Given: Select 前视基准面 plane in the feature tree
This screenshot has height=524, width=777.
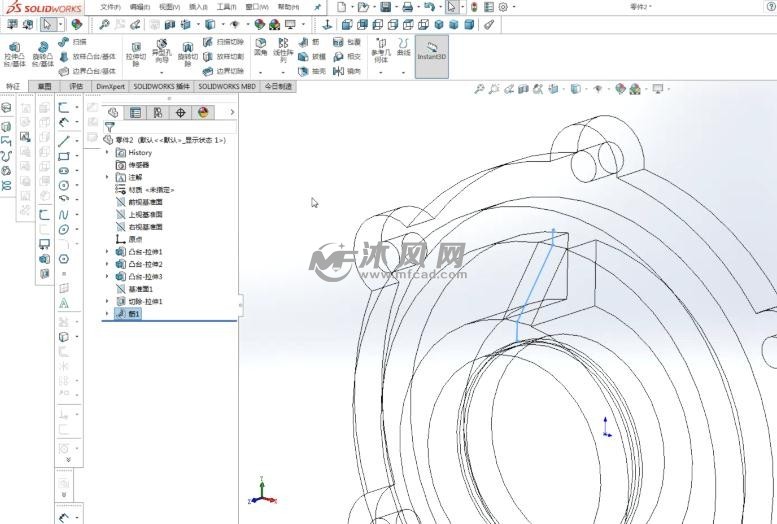Looking at the screenshot, I should [145, 202].
